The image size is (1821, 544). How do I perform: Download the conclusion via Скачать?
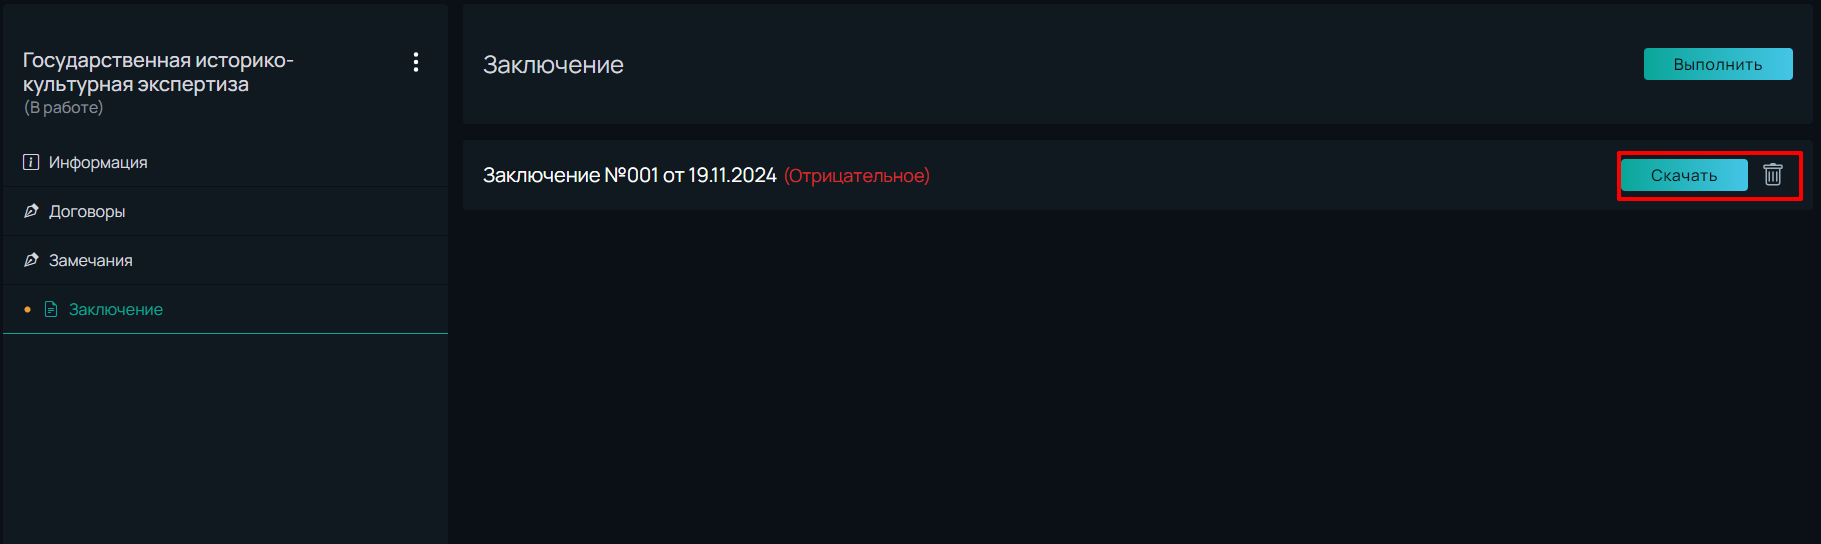(1684, 175)
